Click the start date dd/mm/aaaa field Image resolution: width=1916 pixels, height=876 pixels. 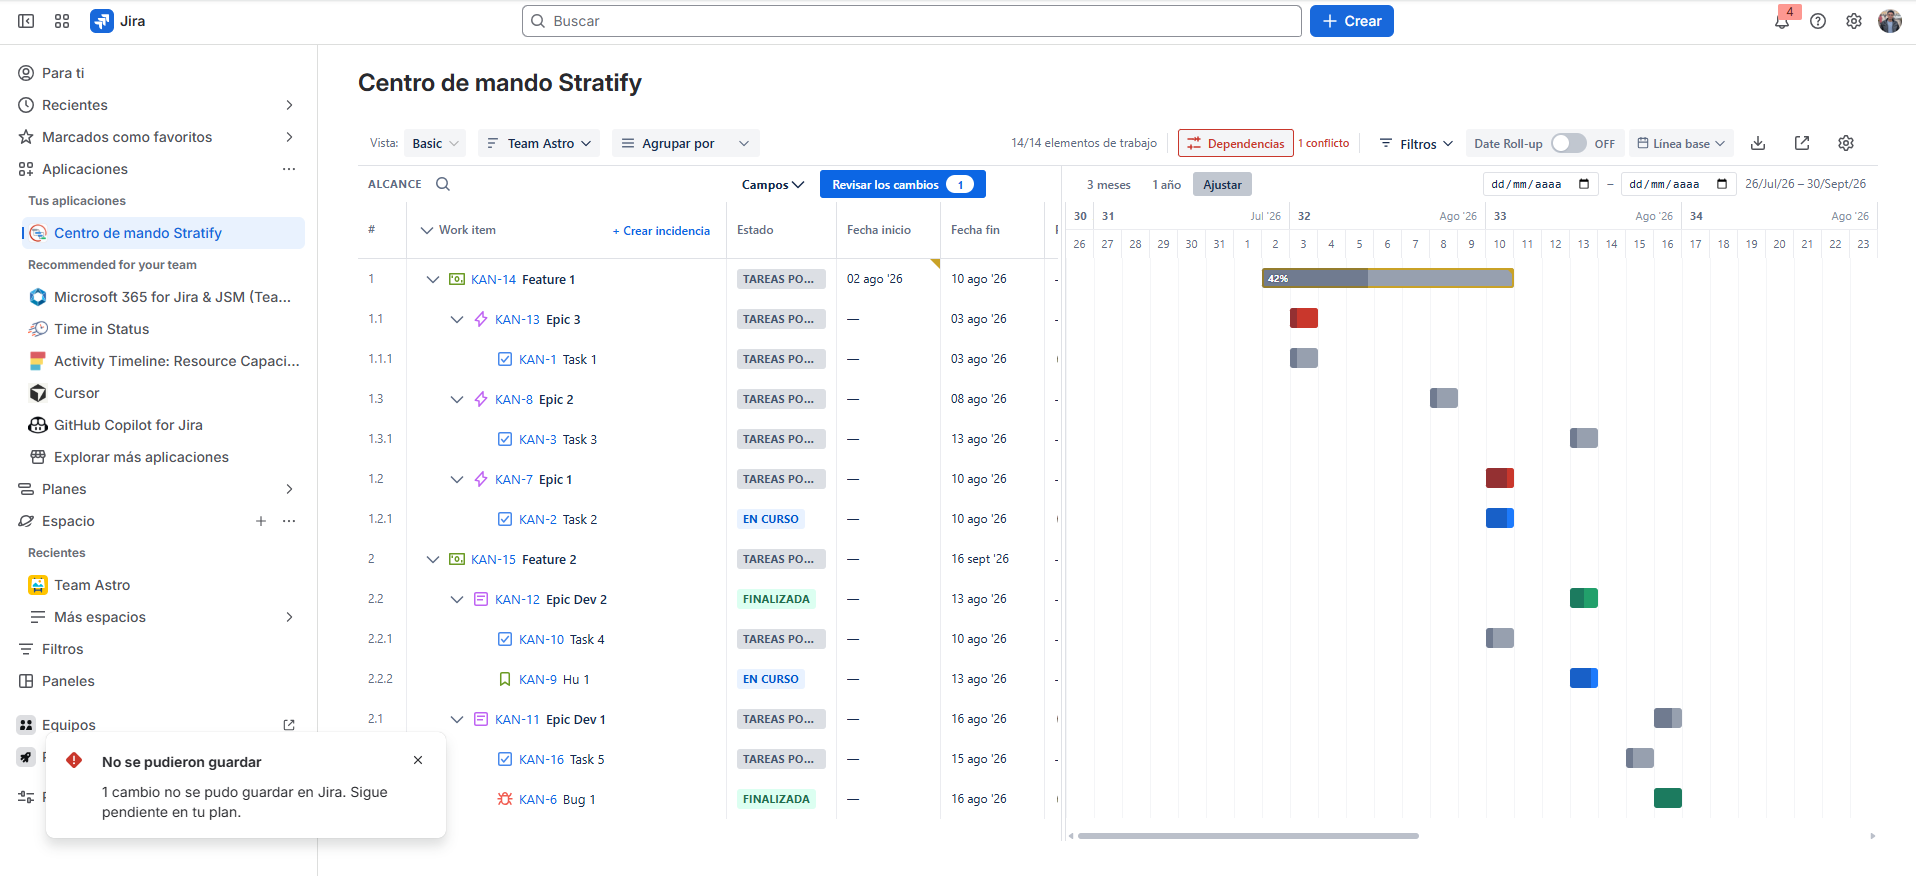[1539, 184]
